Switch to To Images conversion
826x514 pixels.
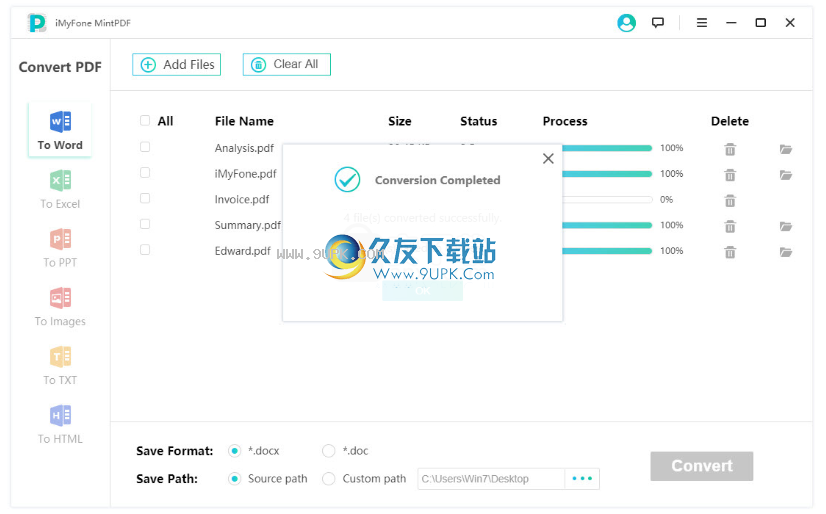60,307
